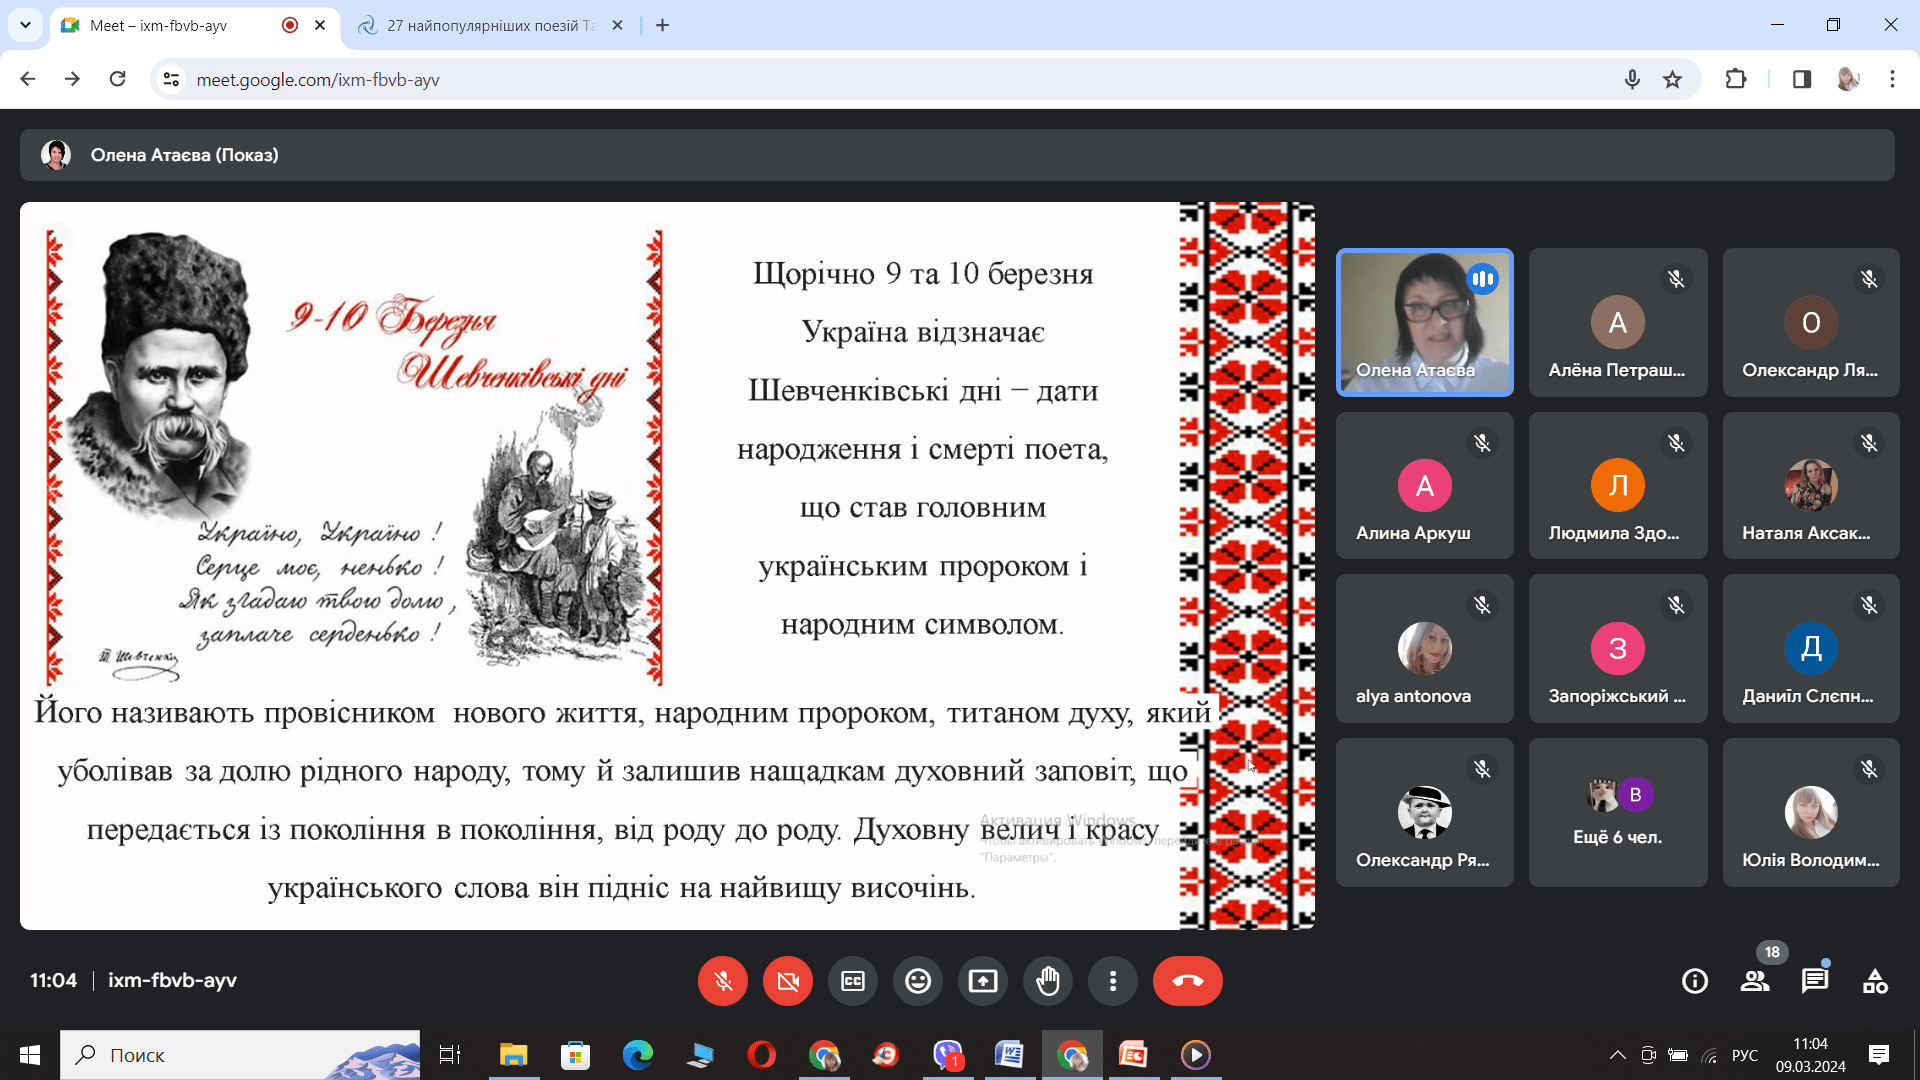The width and height of the screenshot is (1920, 1080).
Task: Open Microsoft Store from the taskbar
Action: pyautogui.click(x=575, y=1055)
